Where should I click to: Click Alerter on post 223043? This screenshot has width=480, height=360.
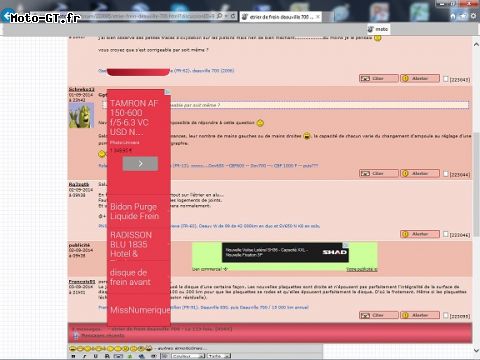click(420, 79)
